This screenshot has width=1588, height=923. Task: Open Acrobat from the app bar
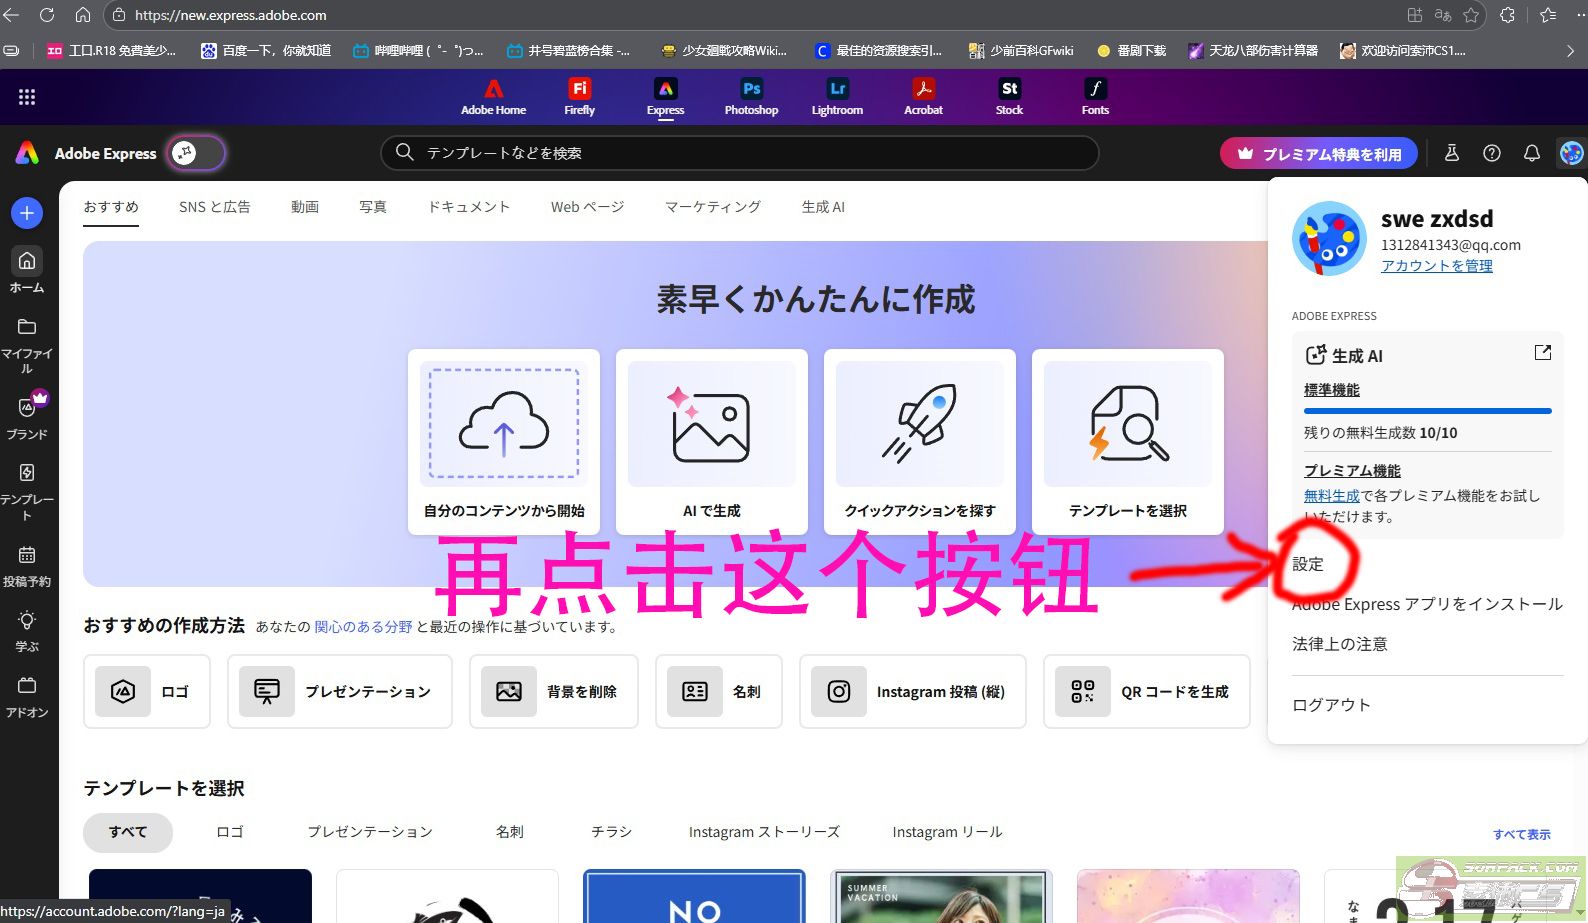[x=923, y=97]
